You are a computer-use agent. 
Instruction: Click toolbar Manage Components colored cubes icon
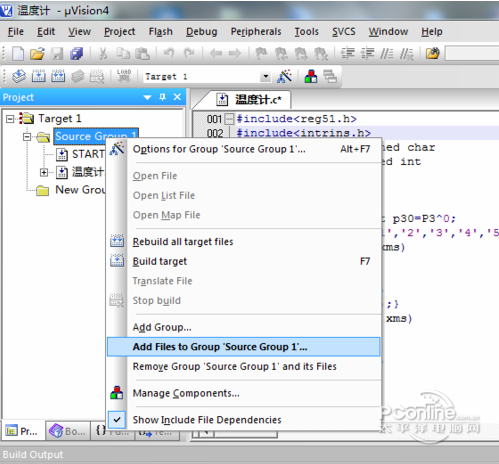pyautogui.click(x=311, y=76)
